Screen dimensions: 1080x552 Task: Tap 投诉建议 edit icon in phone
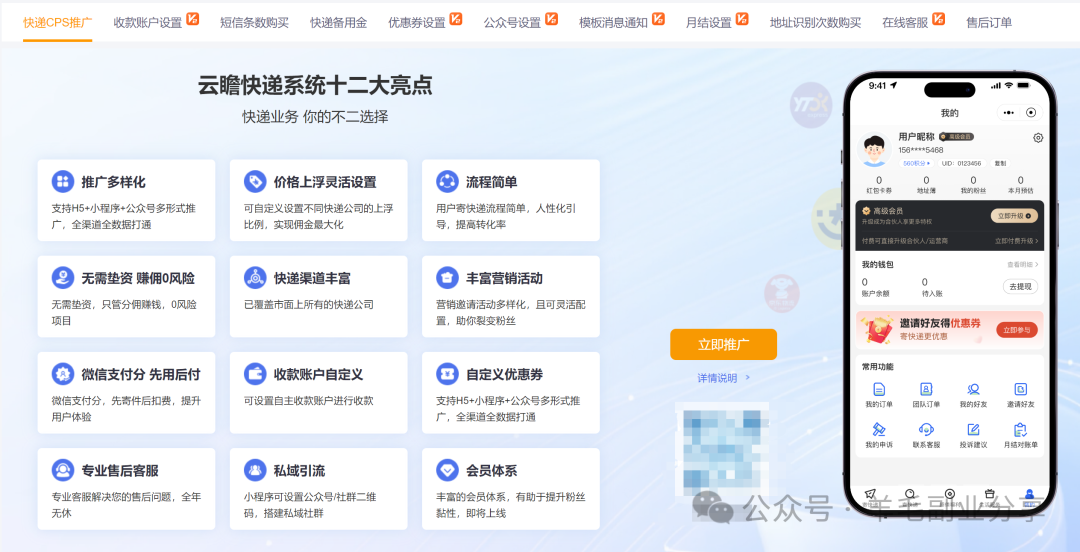coord(973,429)
